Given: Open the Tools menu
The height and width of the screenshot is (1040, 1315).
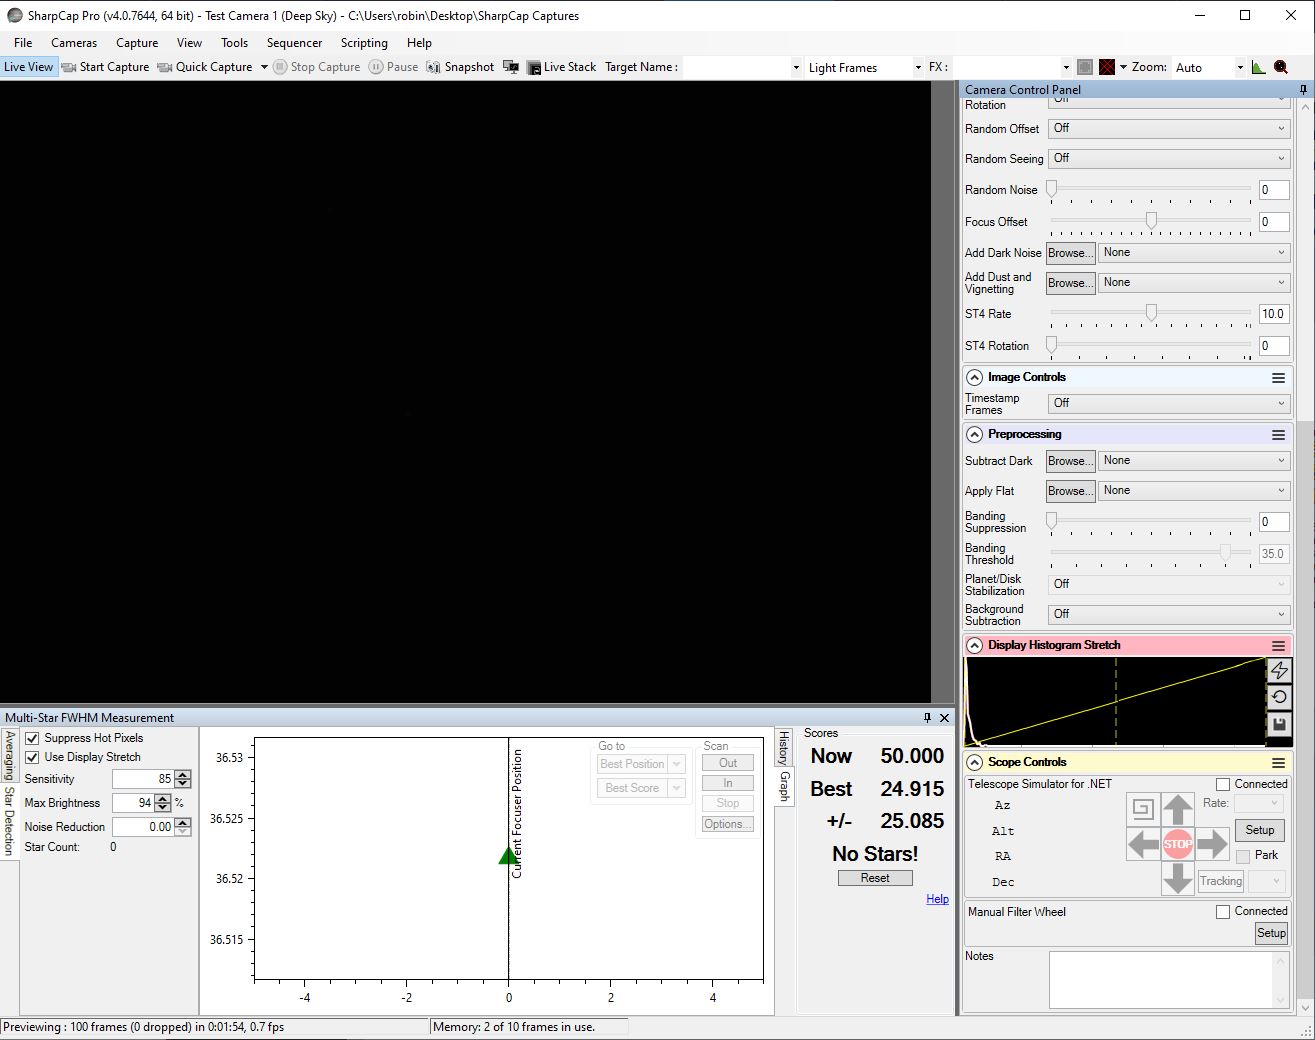Looking at the screenshot, I should pos(234,43).
